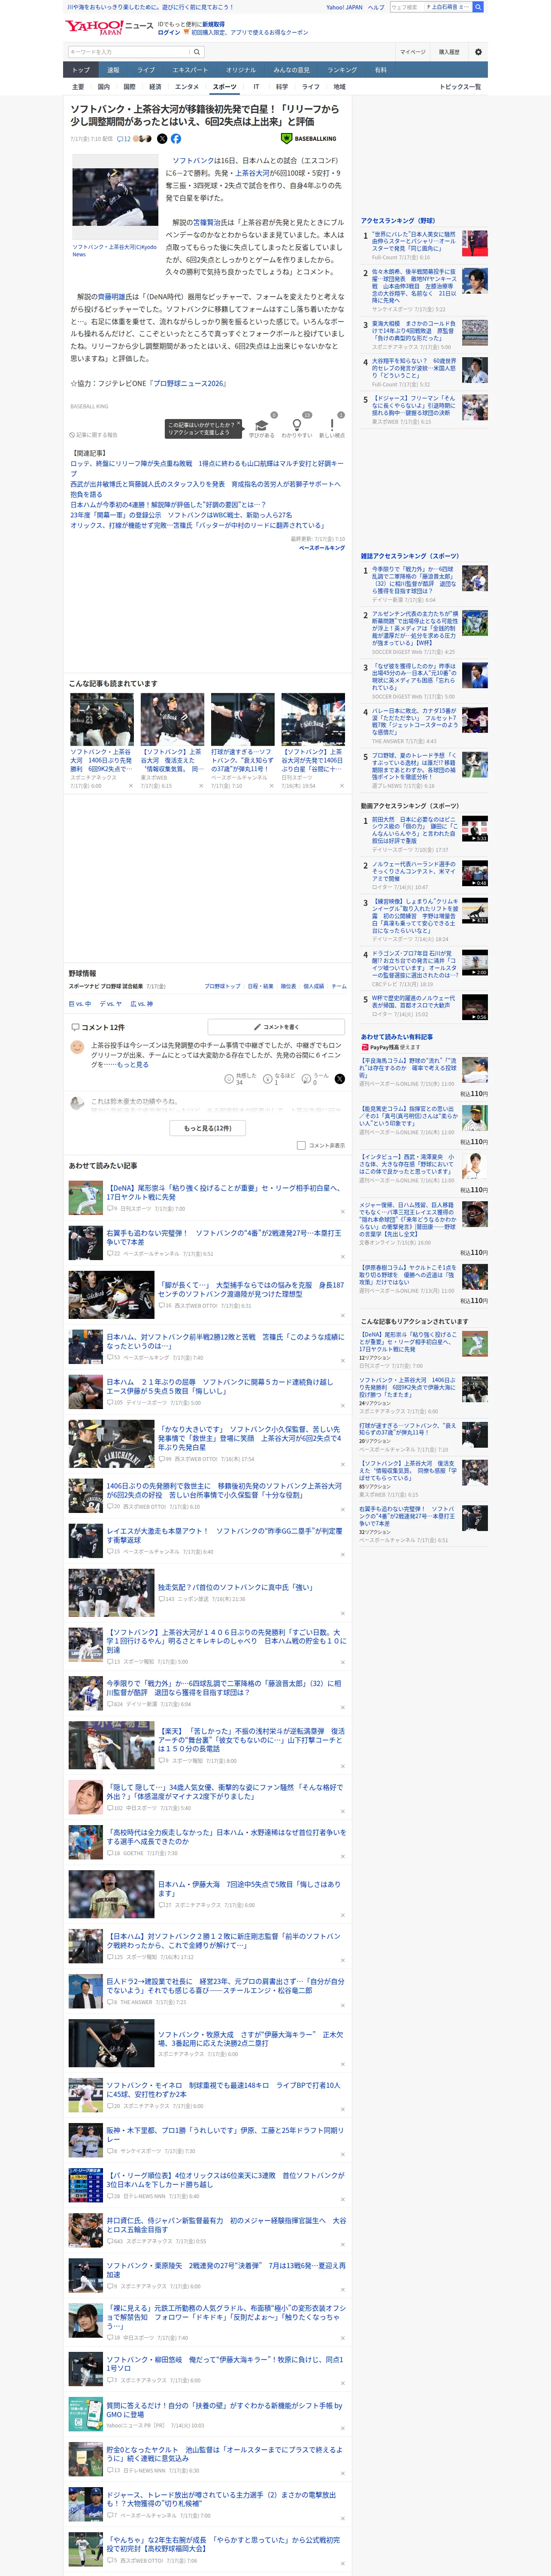Focus the keyword search input field
Image resolution: width=551 pixels, height=2576 pixels.
129,52
